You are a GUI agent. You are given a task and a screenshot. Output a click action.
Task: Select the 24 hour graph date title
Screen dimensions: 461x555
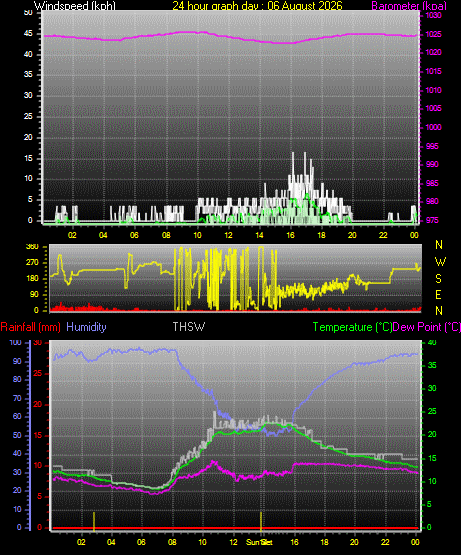[257, 6]
